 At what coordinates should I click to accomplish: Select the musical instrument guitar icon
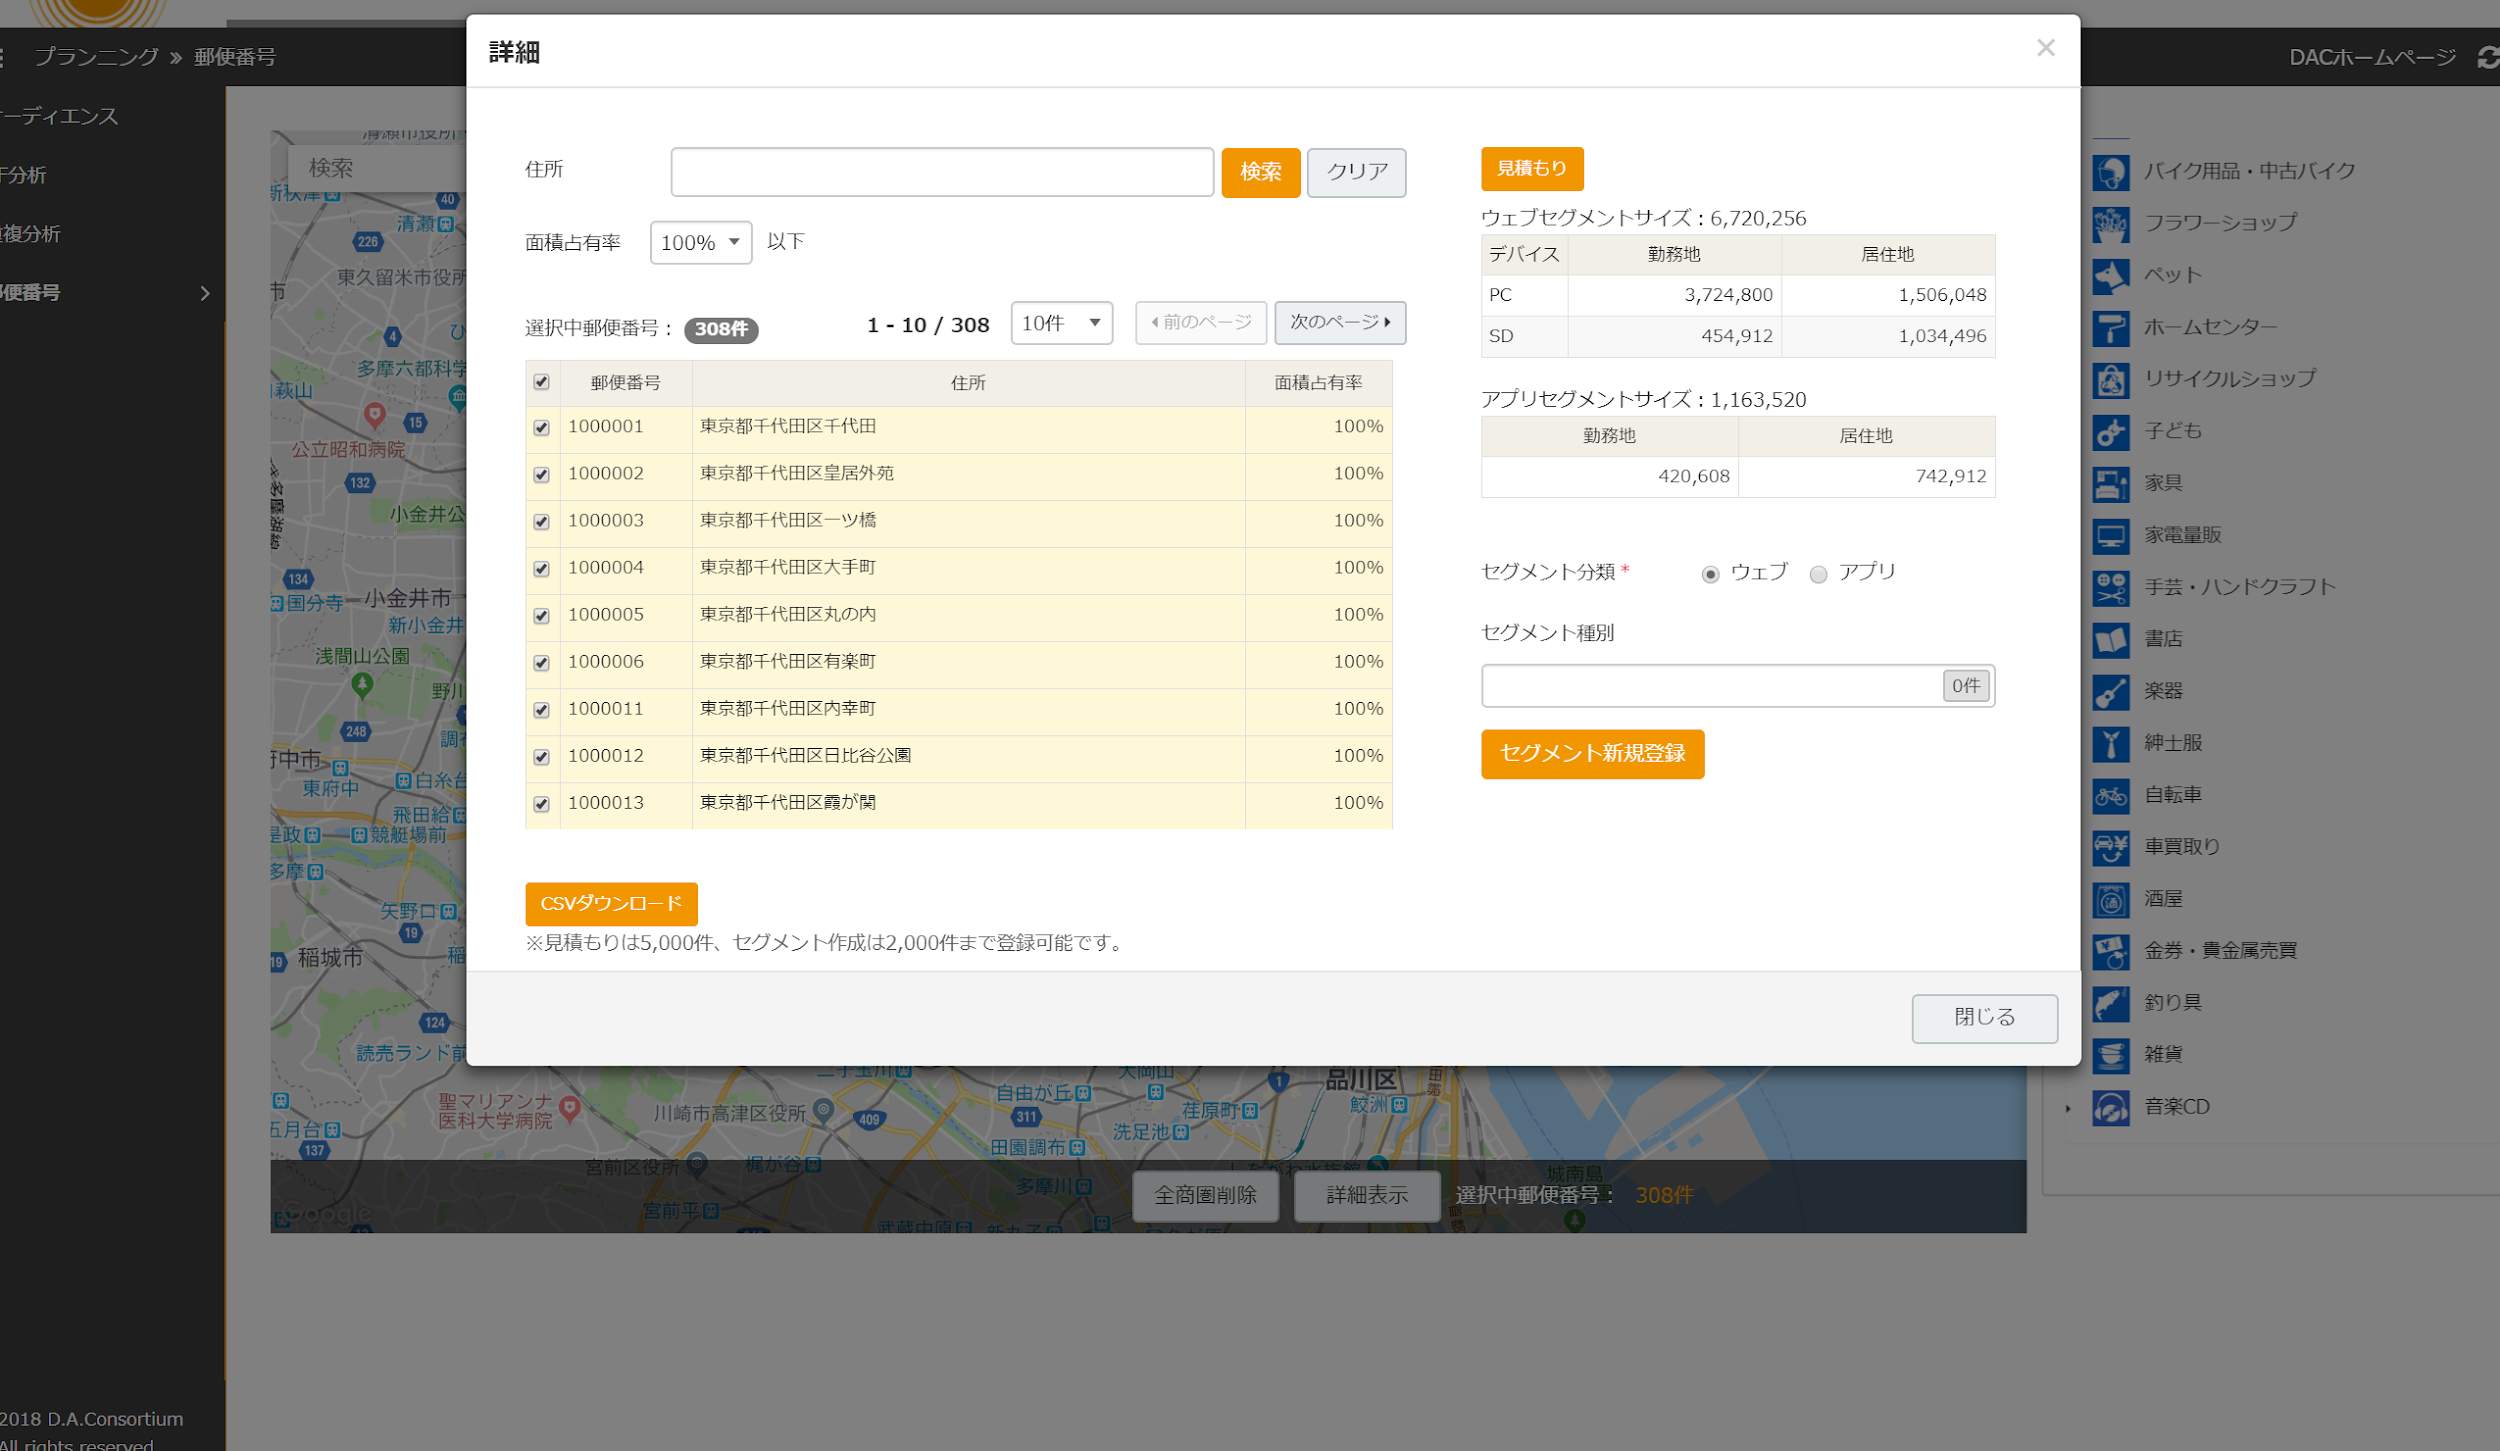[2110, 692]
